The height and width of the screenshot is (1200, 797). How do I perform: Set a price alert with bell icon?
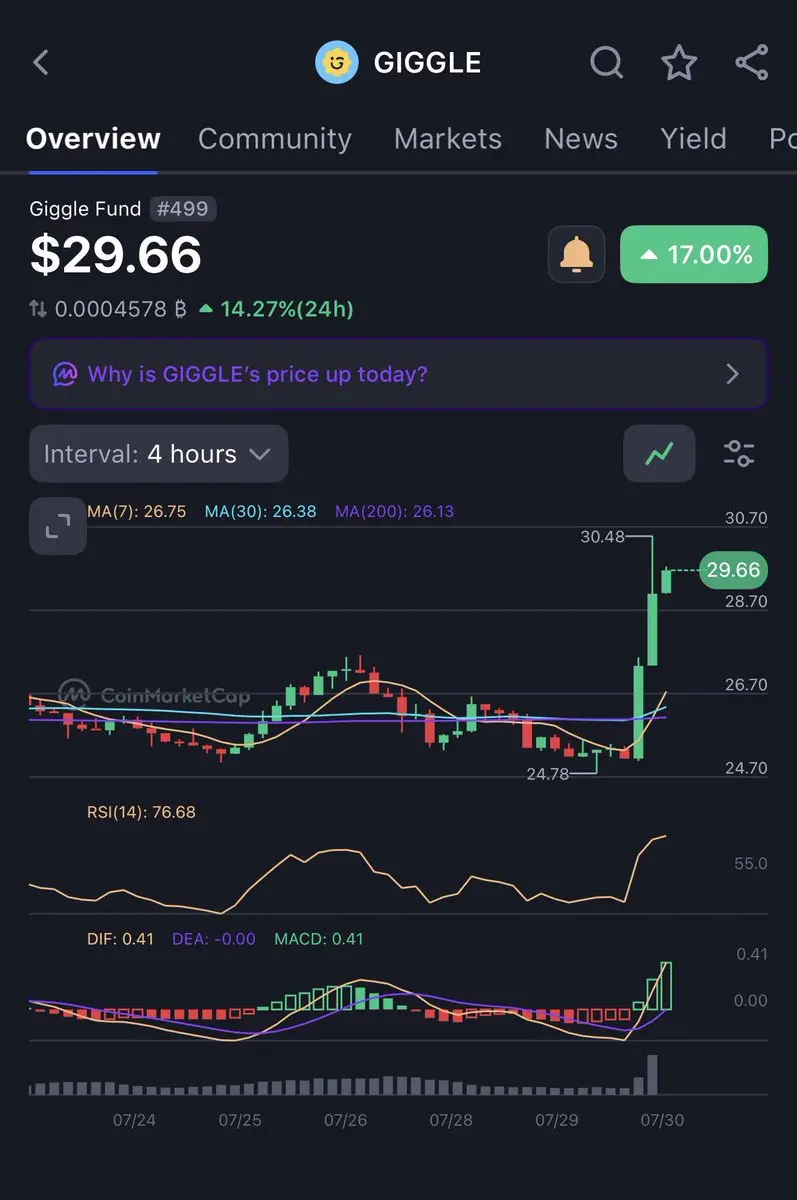pyautogui.click(x=577, y=254)
